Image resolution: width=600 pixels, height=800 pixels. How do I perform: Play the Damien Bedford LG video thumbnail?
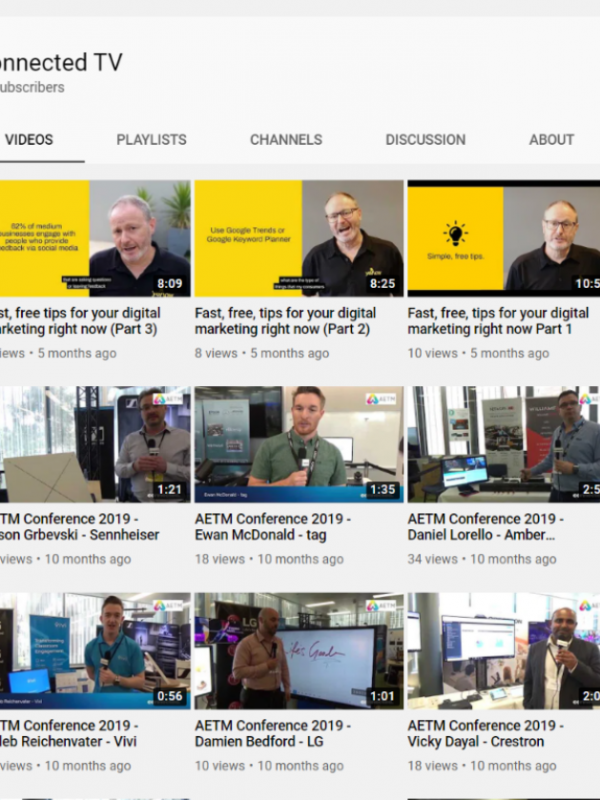tap(299, 651)
